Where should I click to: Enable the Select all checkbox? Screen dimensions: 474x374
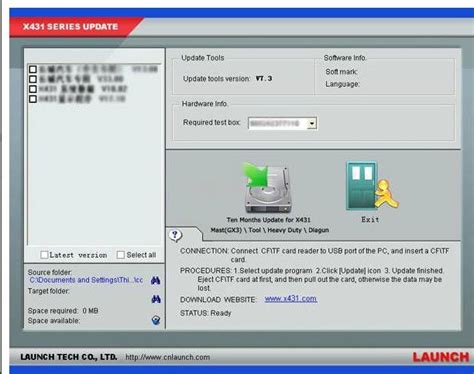click(121, 255)
